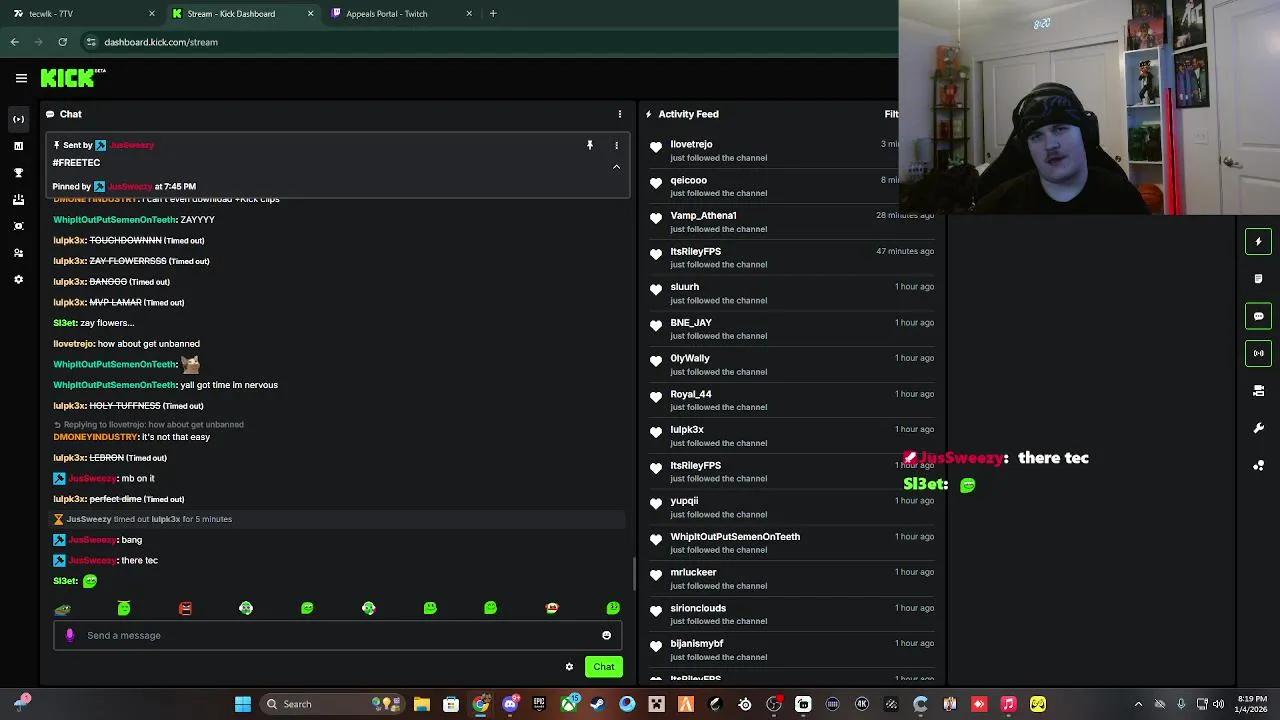Open Epic Games Launcher from the taskbar

coord(539,704)
